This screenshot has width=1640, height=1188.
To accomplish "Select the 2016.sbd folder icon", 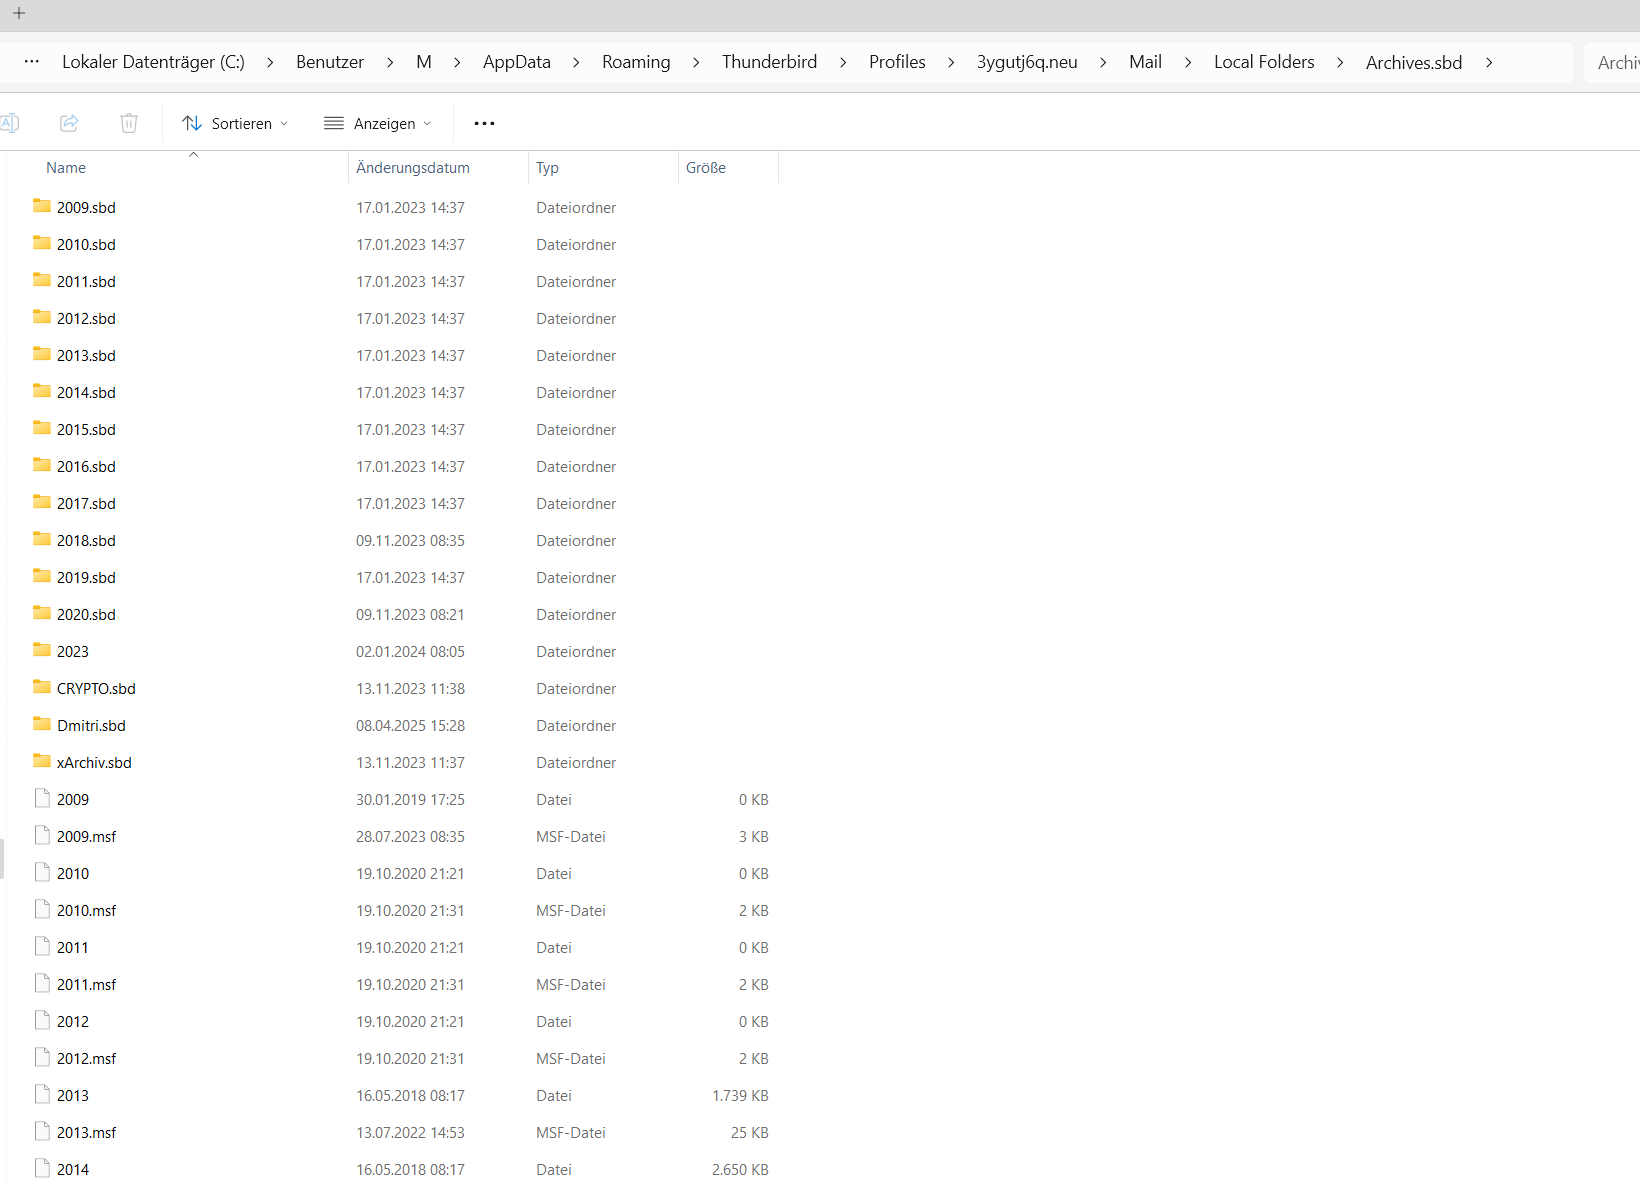I will [x=42, y=465].
